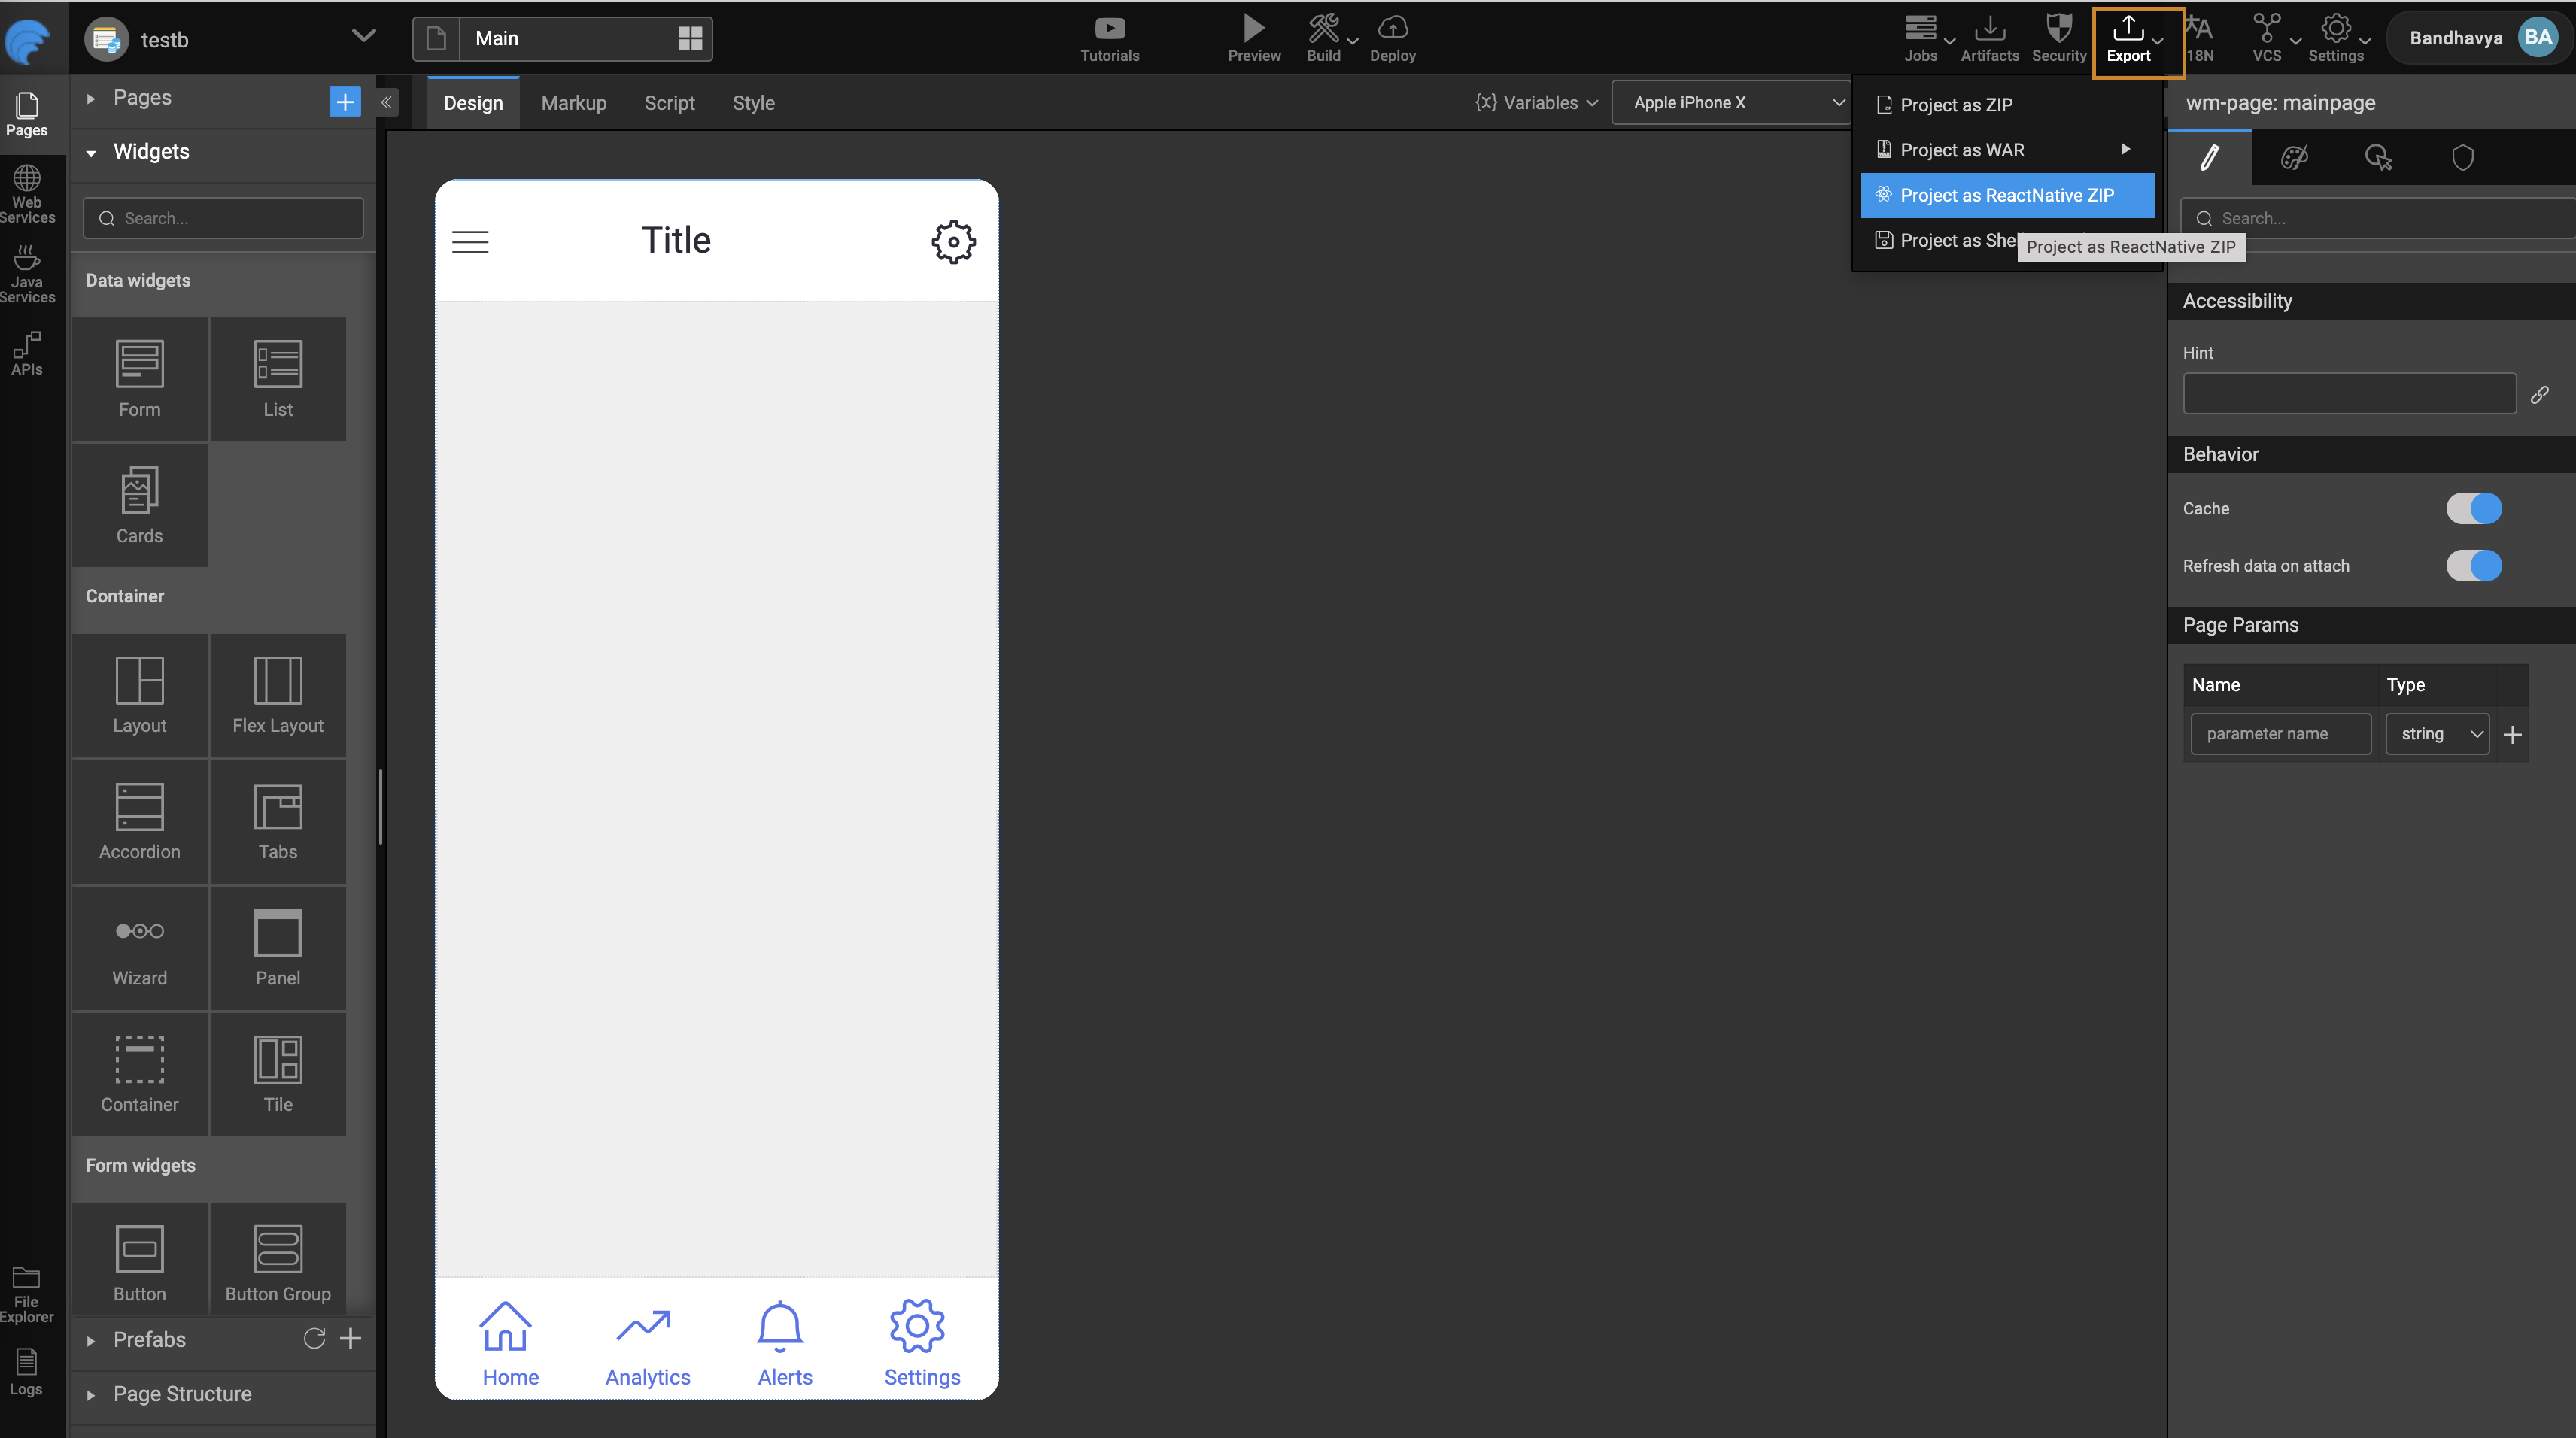The width and height of the screenshot is (2576, 1438).
Task: Switch to the Styles palette icon tab
Action: (2294, 158)
